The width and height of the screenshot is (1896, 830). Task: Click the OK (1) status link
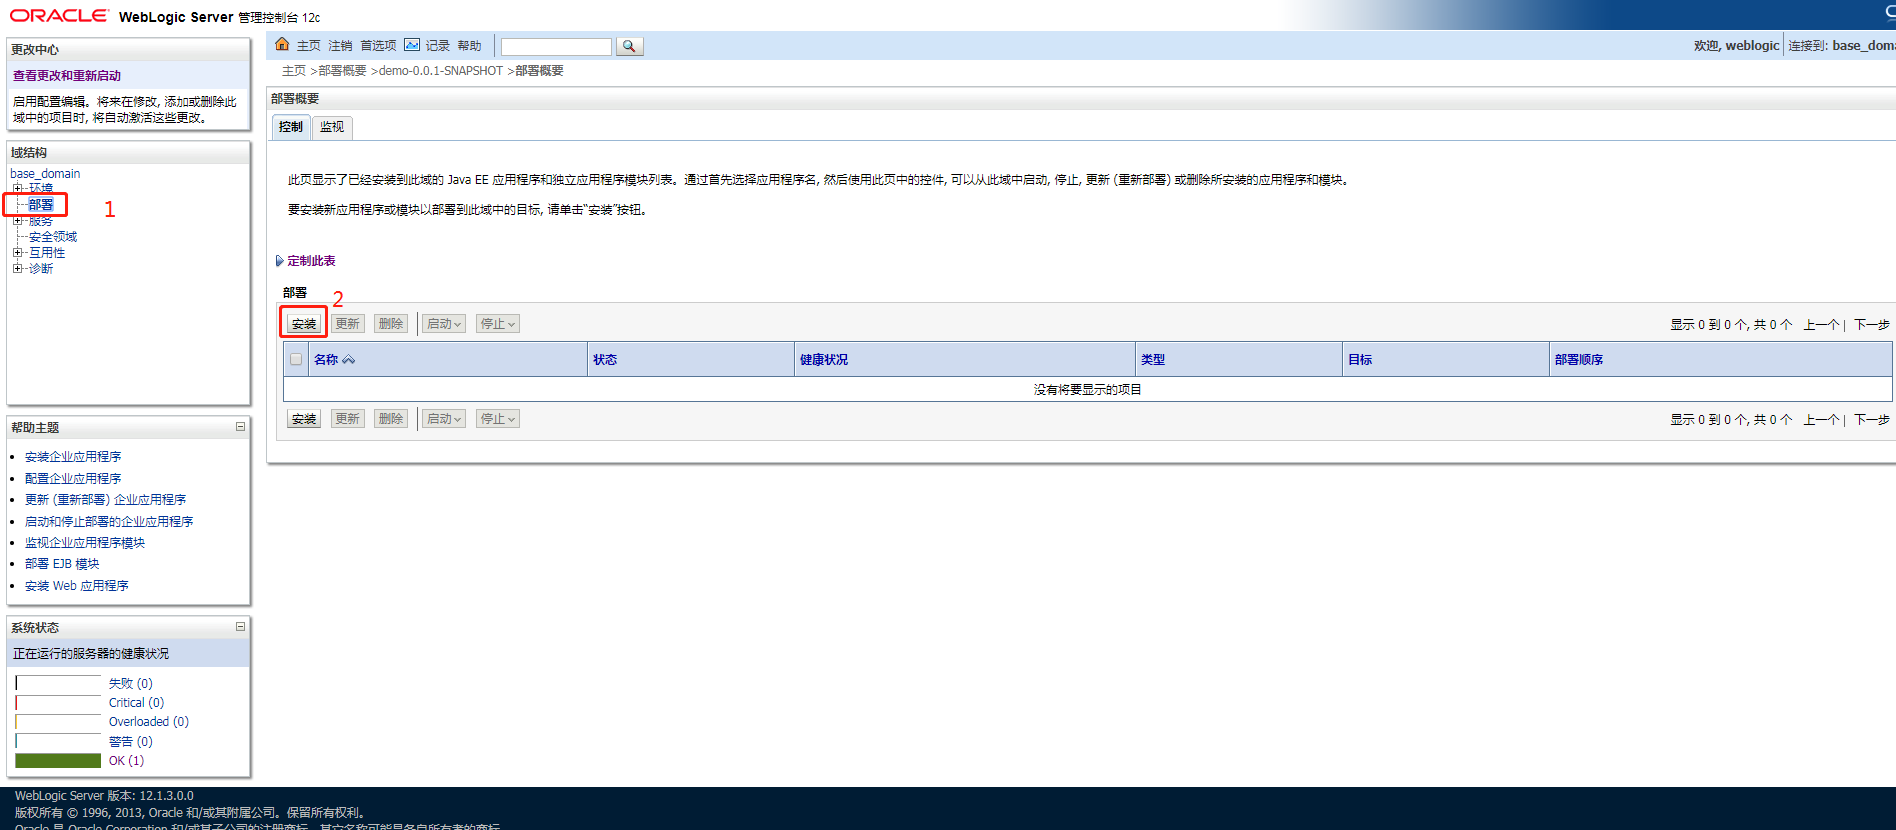[x=126, y=761]
